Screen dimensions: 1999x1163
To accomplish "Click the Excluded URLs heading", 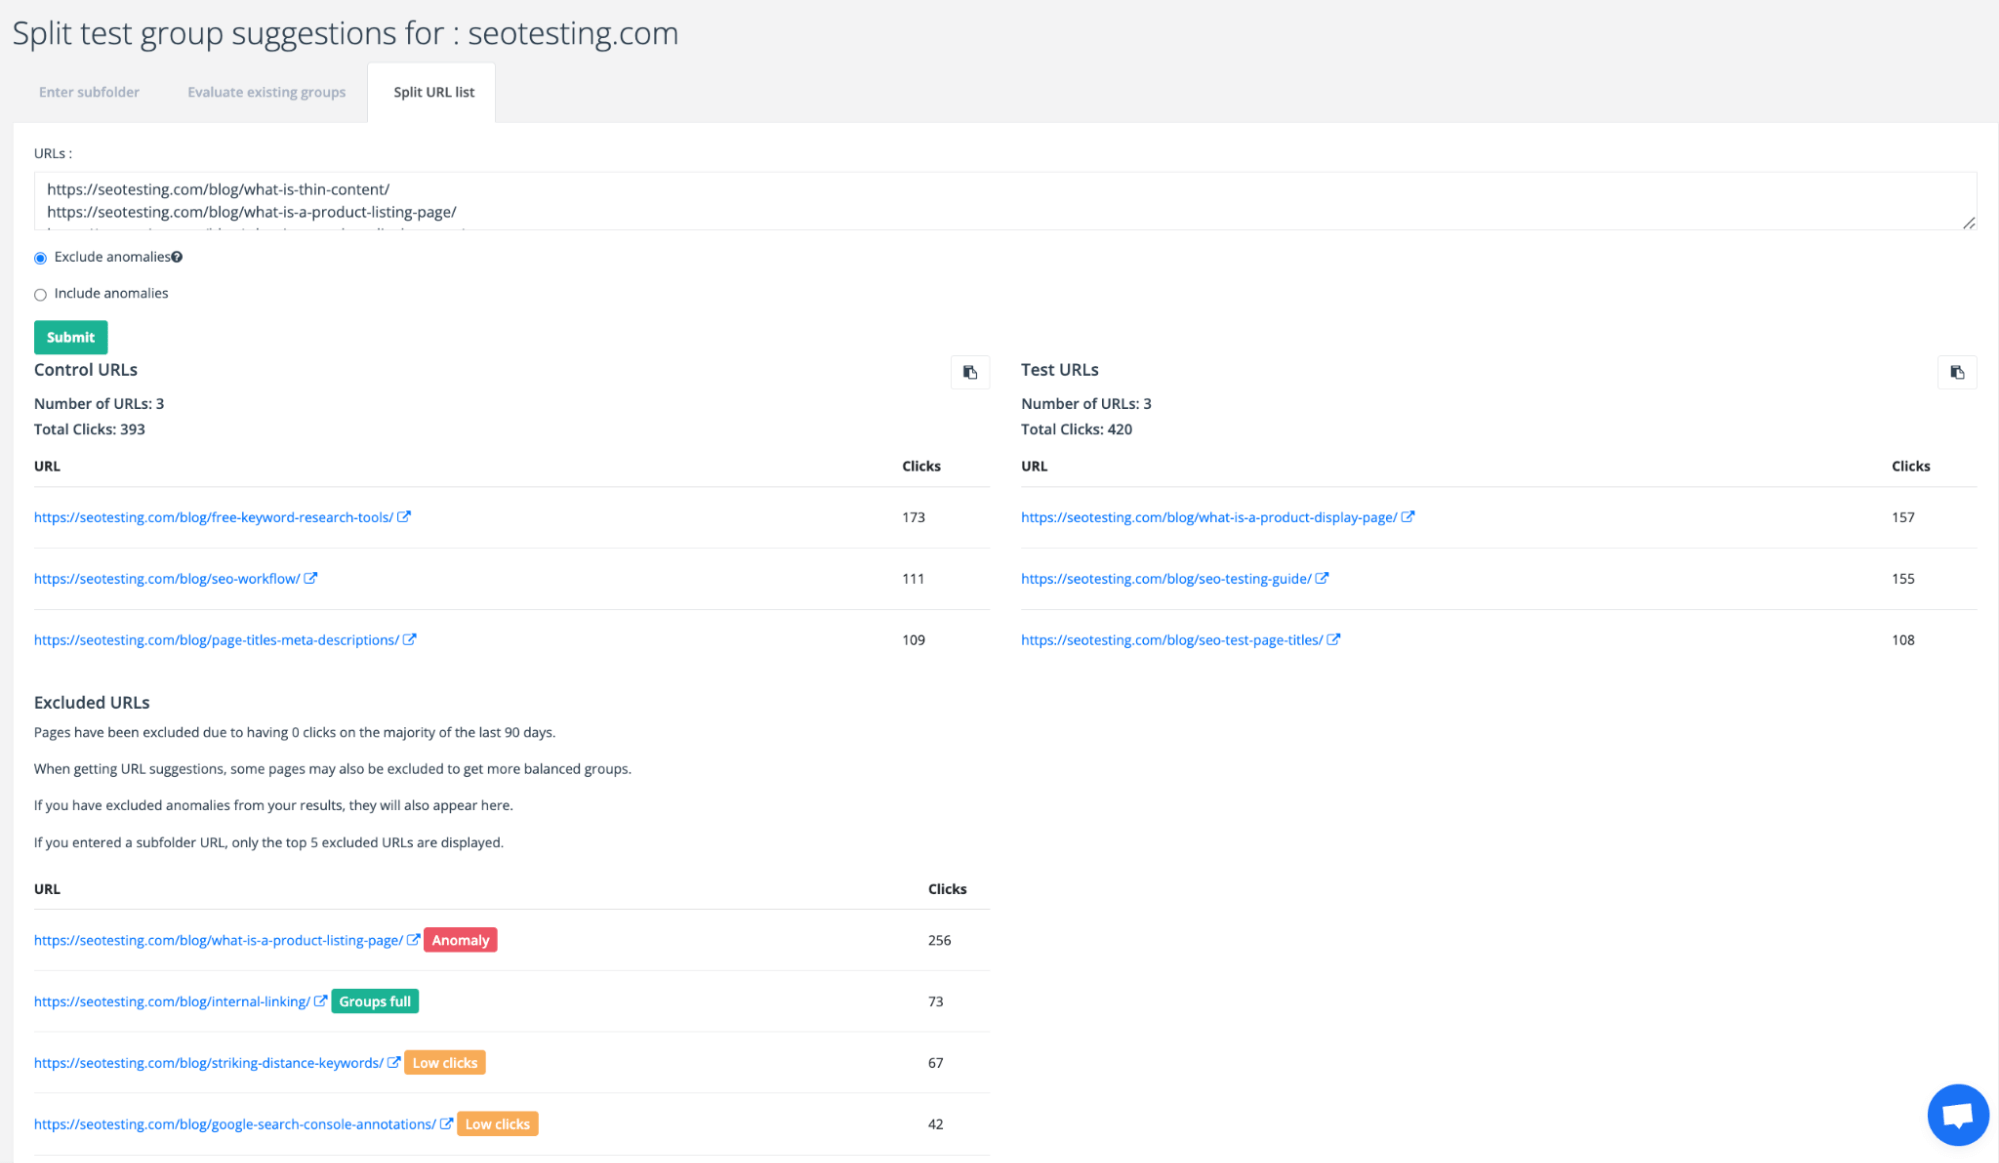I will pos(92,702).
